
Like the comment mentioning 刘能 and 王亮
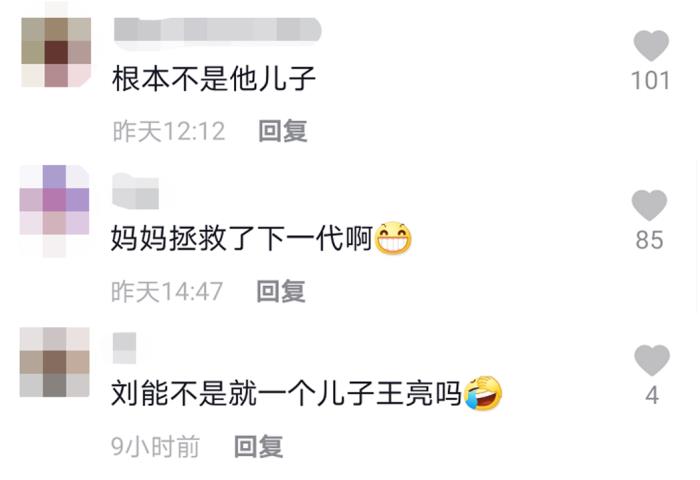pyautogui.click(x=652, y=360)
